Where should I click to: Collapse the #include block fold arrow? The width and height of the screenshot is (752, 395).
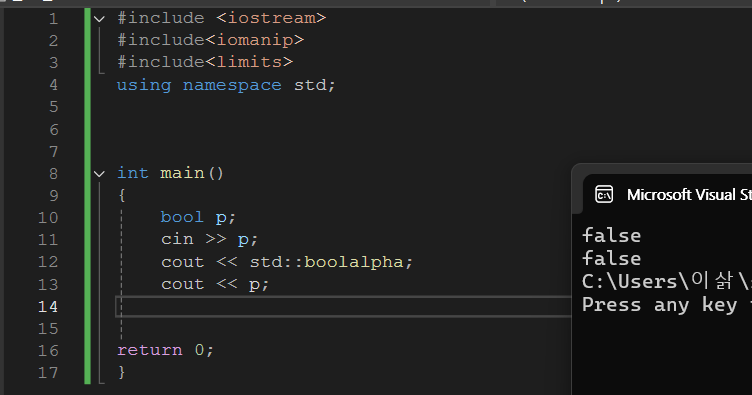(99, 19)
